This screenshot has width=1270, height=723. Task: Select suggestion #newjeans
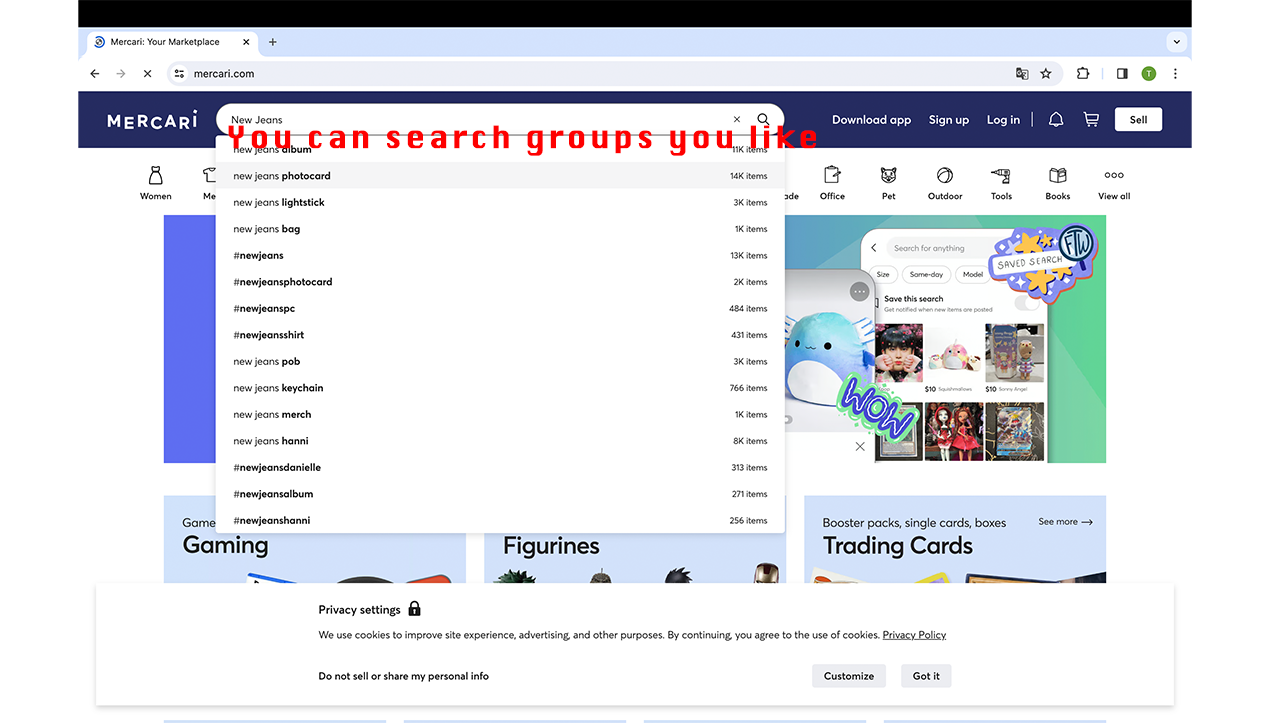click(500, 255)
